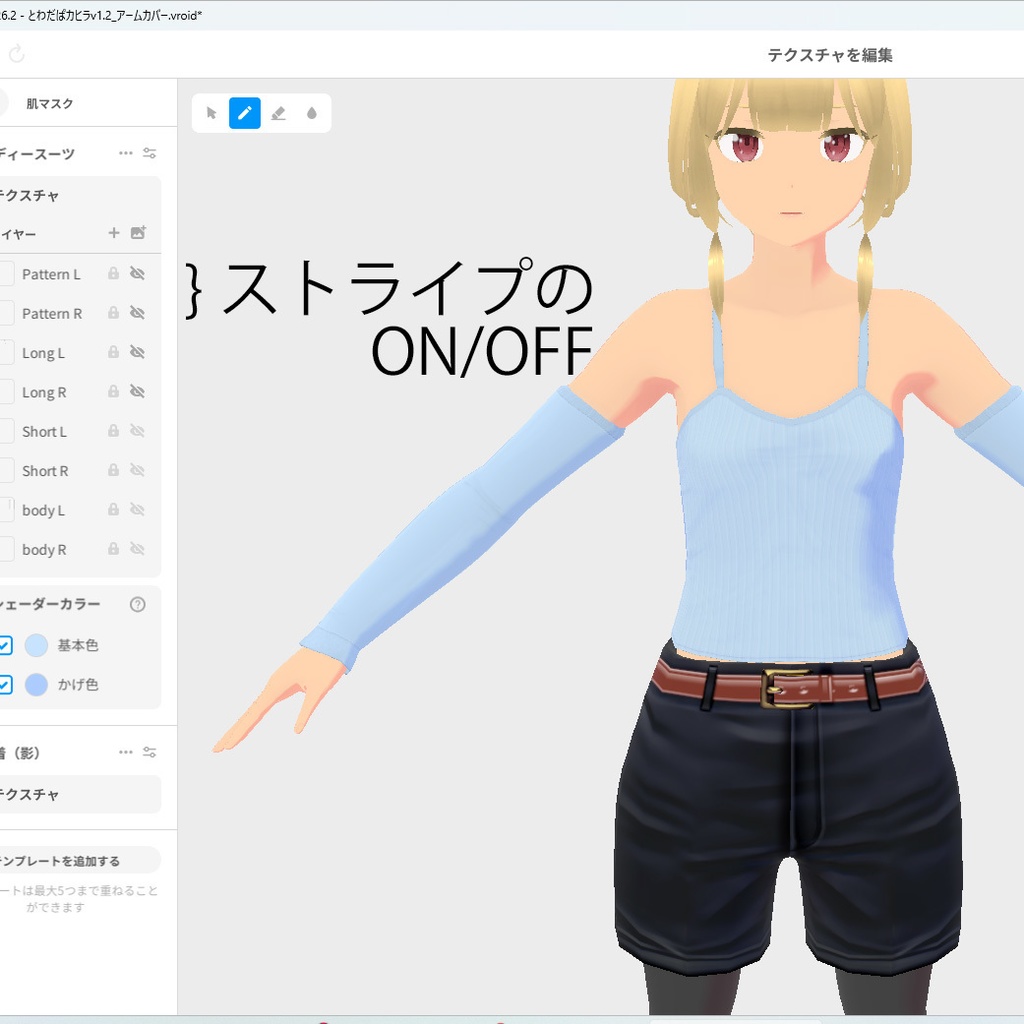Disable the 基本色 shader color checkbox
1024x1024 pixels.
coord(4,645)
